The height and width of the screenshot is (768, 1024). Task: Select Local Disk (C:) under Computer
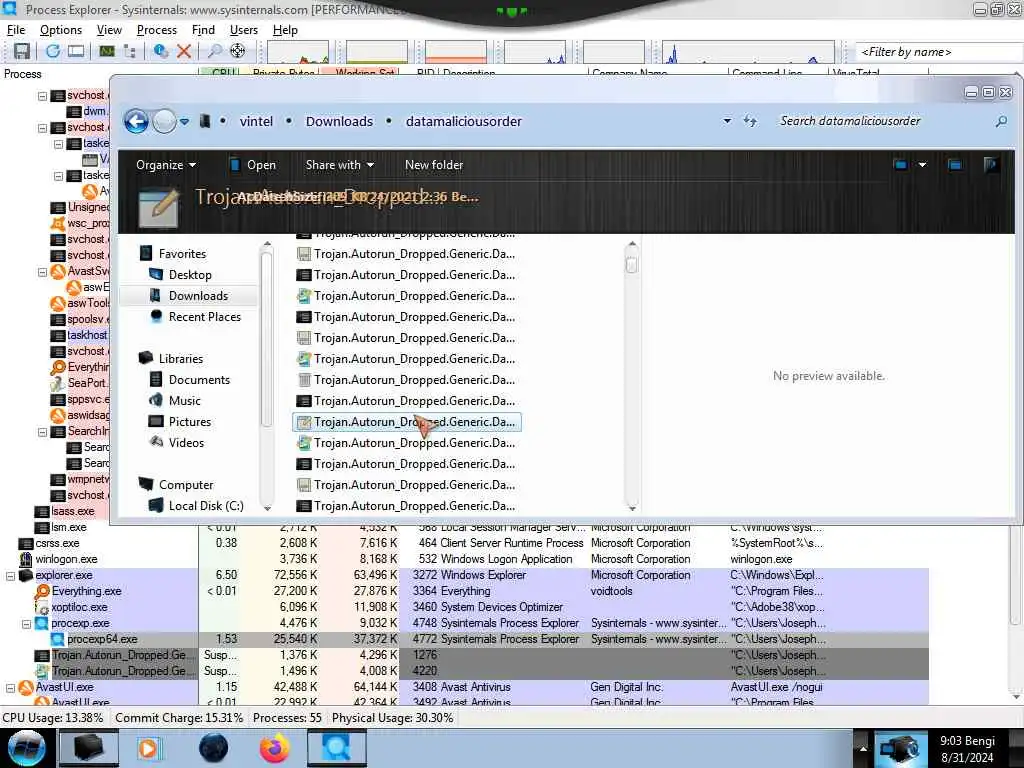[x=206, y=506]
